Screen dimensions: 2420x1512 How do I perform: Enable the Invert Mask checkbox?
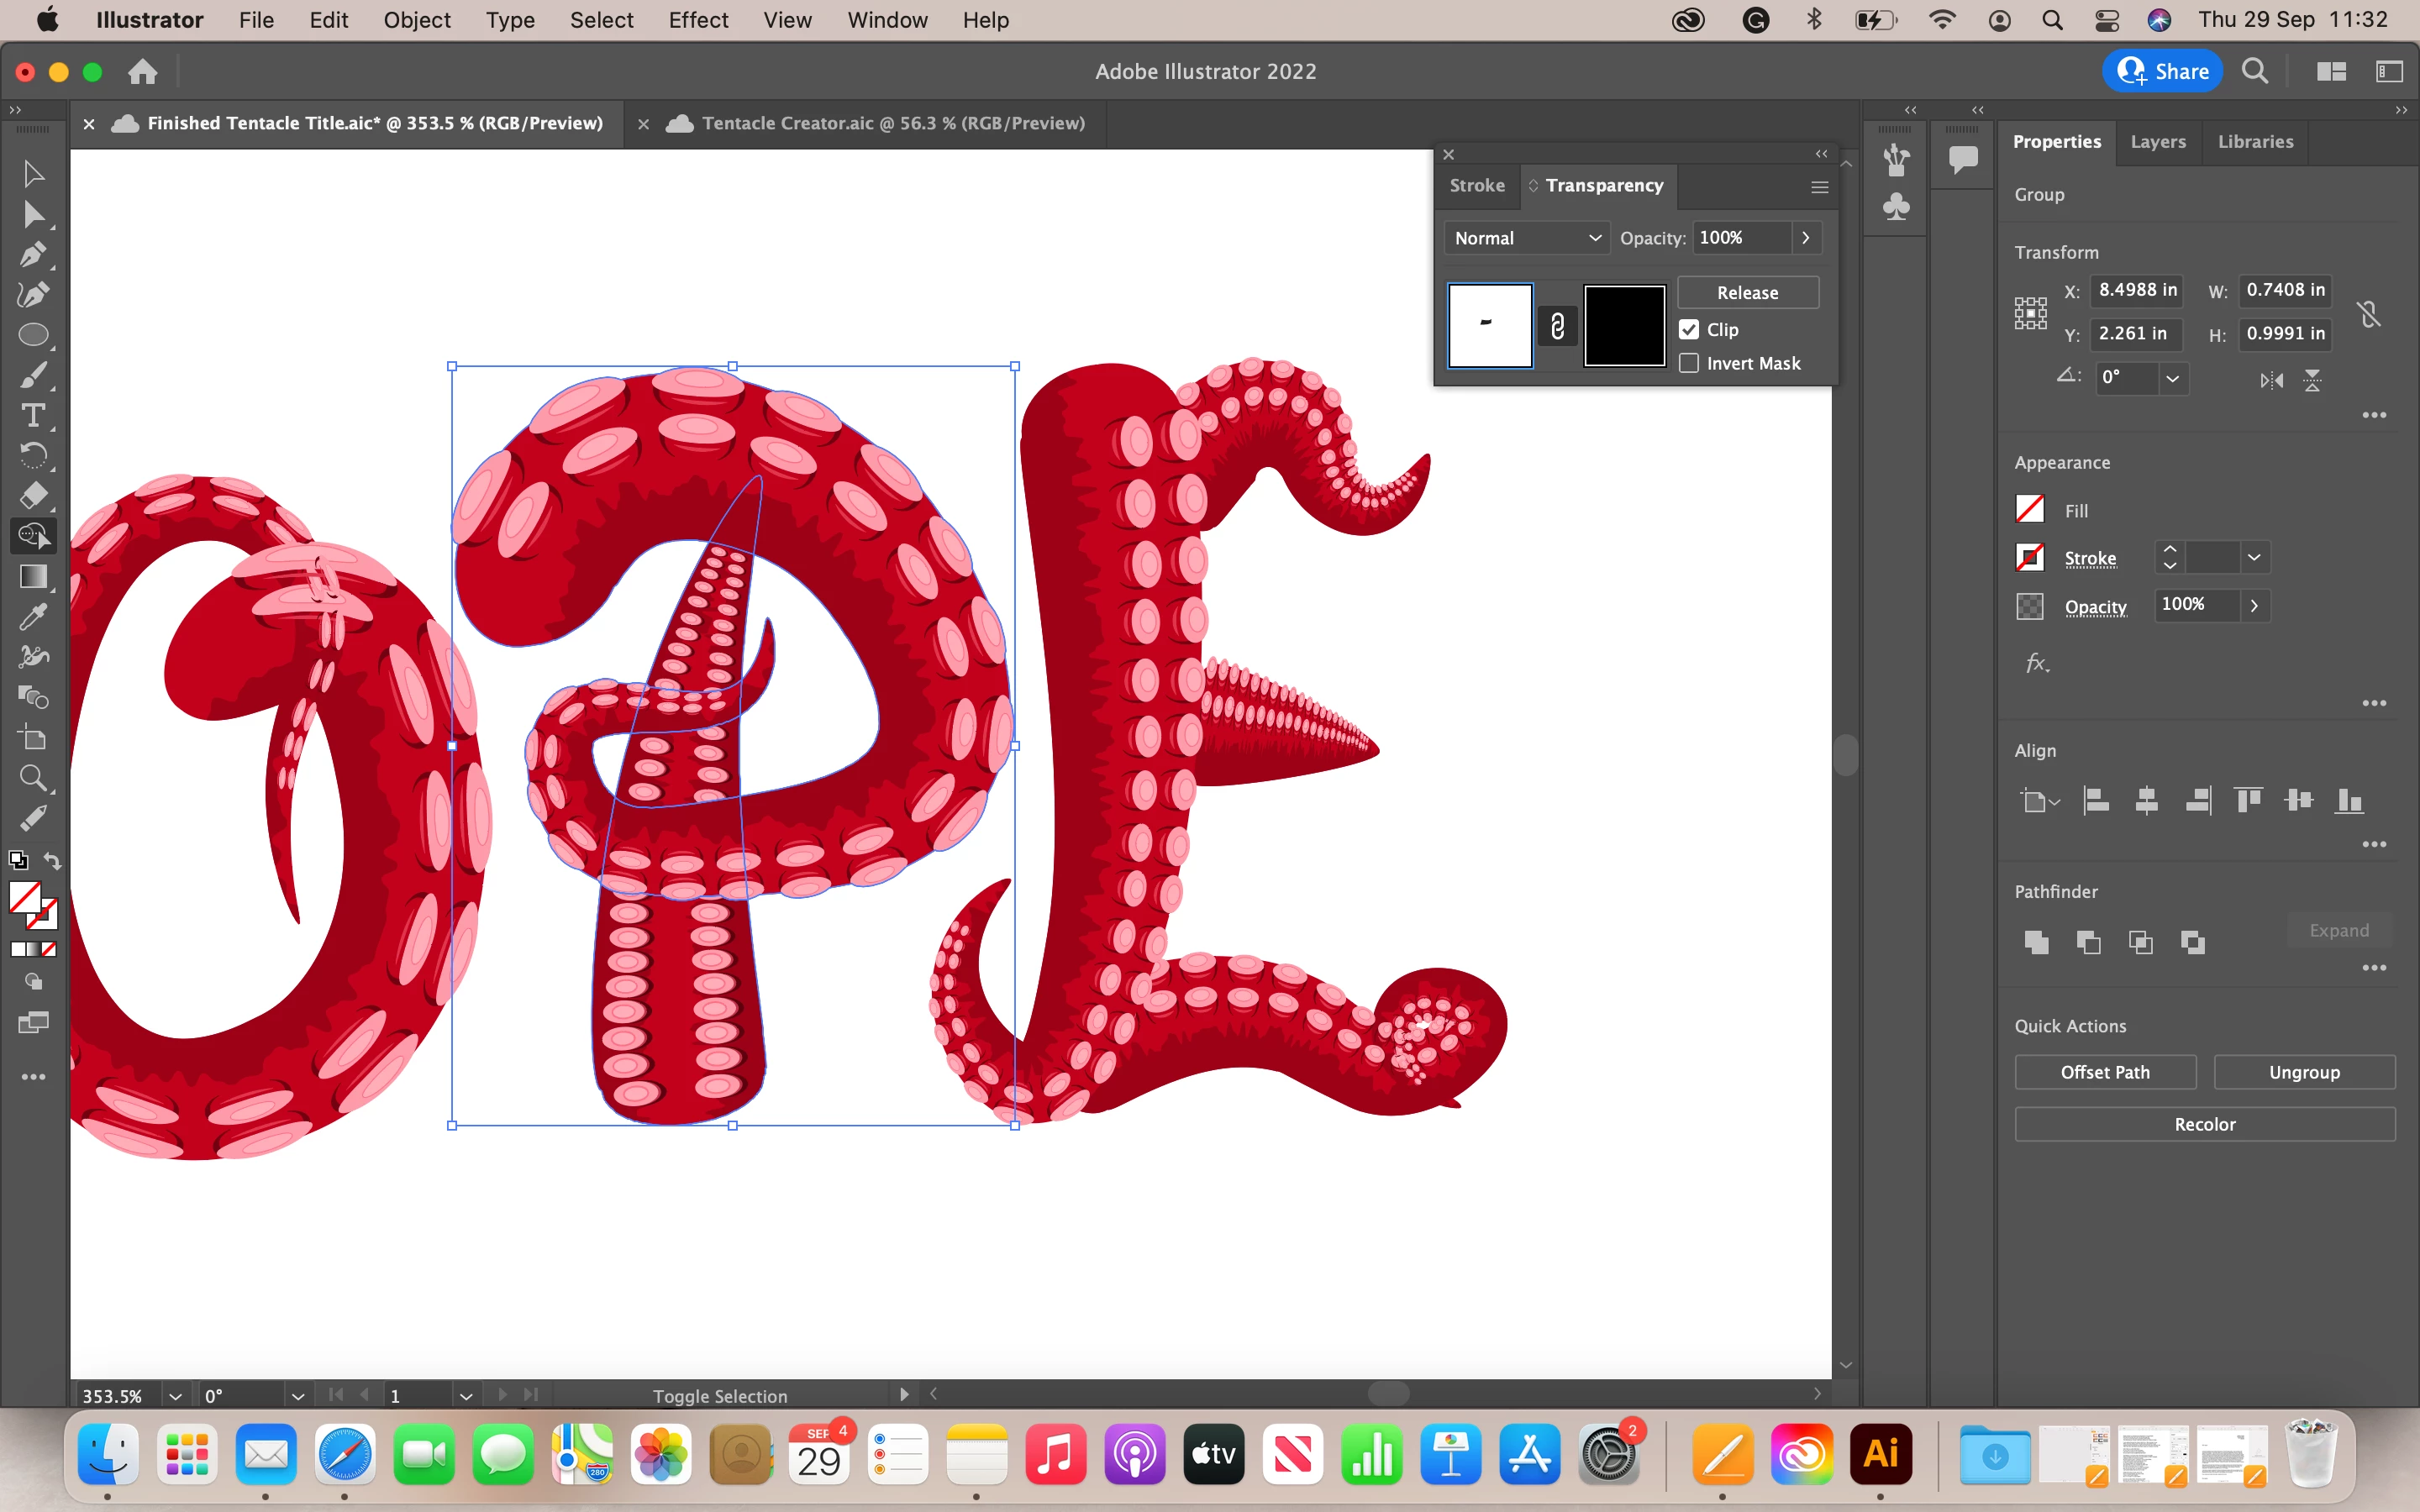[1689, 363]
